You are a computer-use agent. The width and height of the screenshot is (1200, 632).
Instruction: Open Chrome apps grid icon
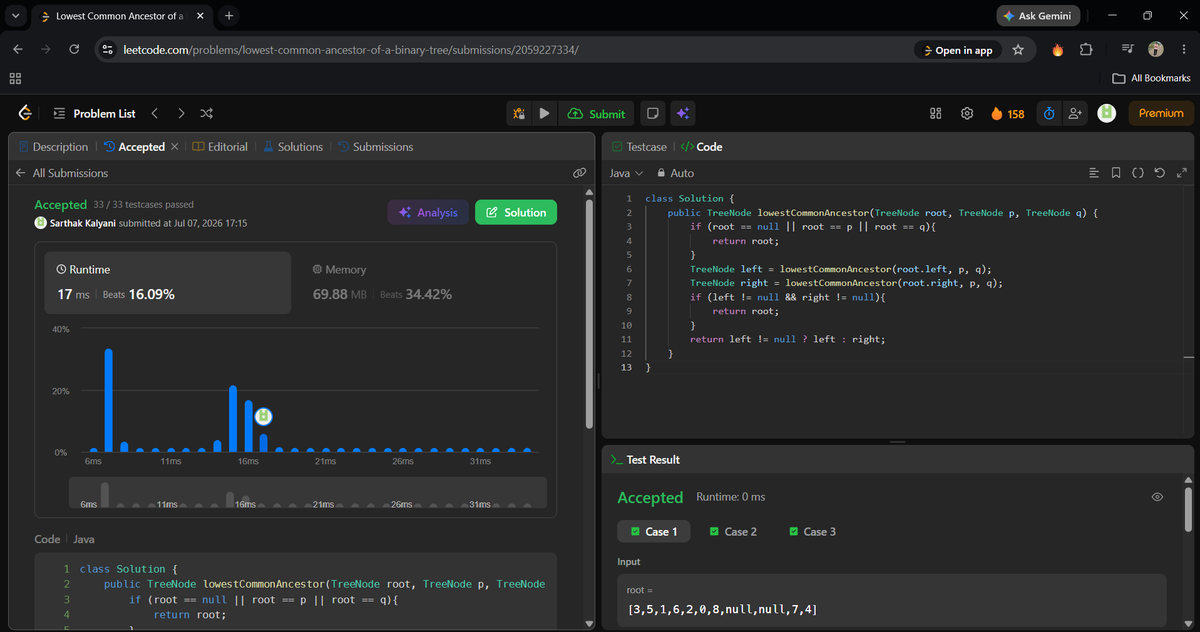(x=15, y=78)
